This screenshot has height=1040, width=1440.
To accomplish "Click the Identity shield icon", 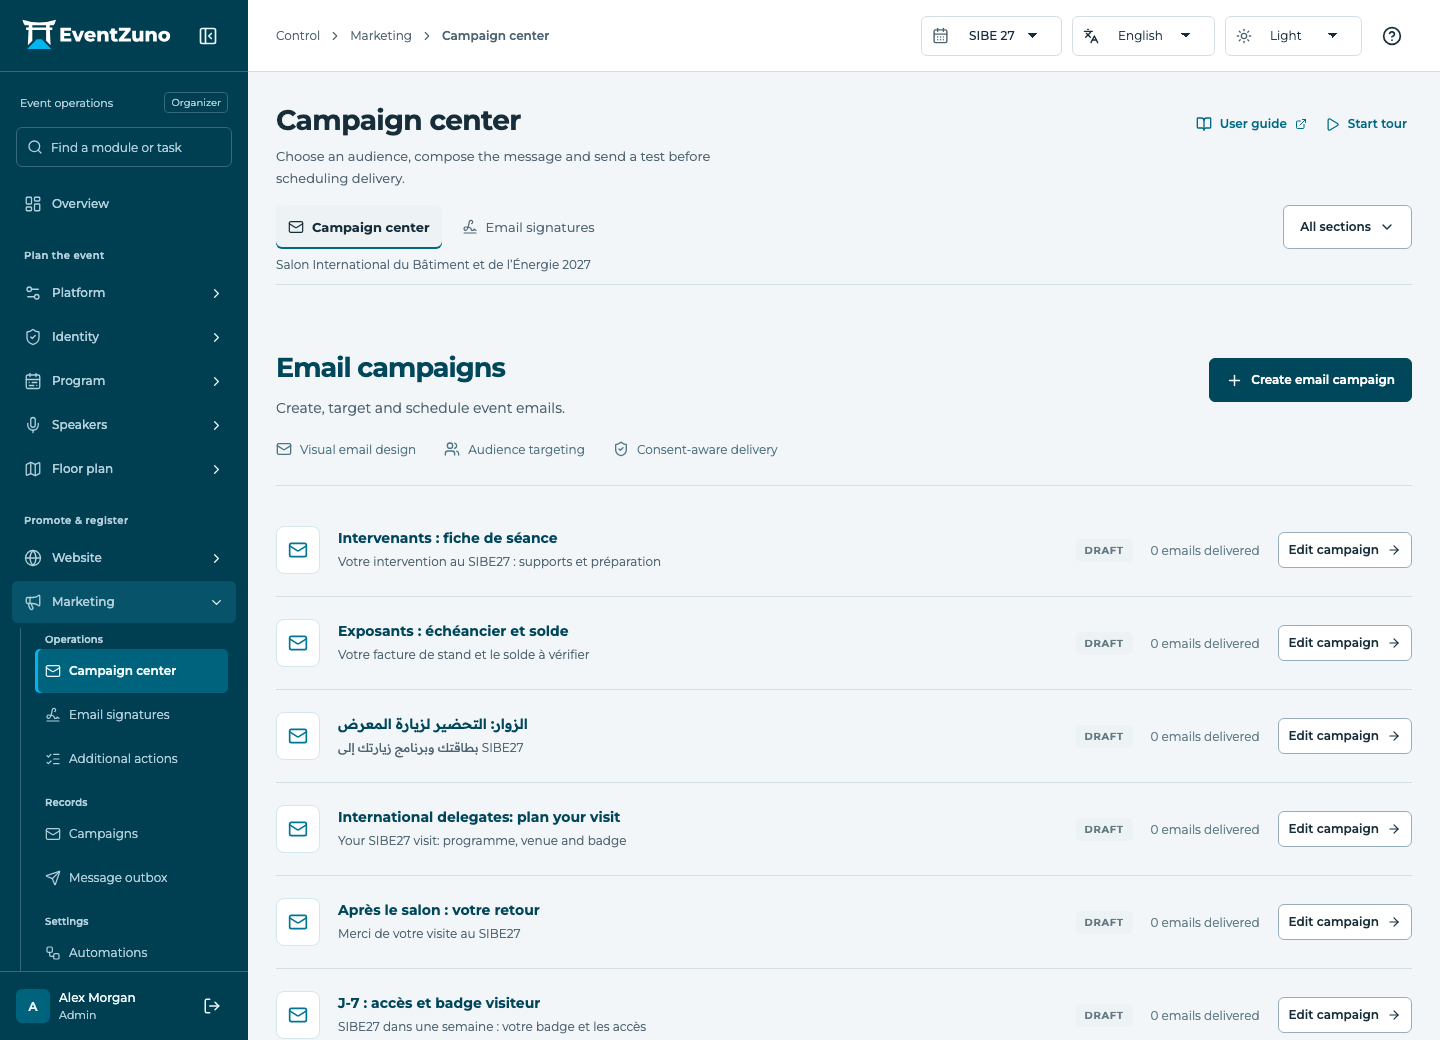I will (33, 337).
